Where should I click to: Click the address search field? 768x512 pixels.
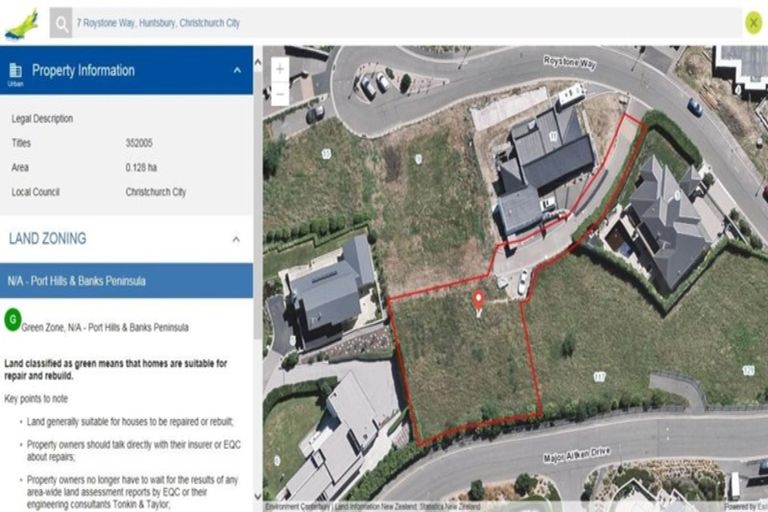pos(407,23)
